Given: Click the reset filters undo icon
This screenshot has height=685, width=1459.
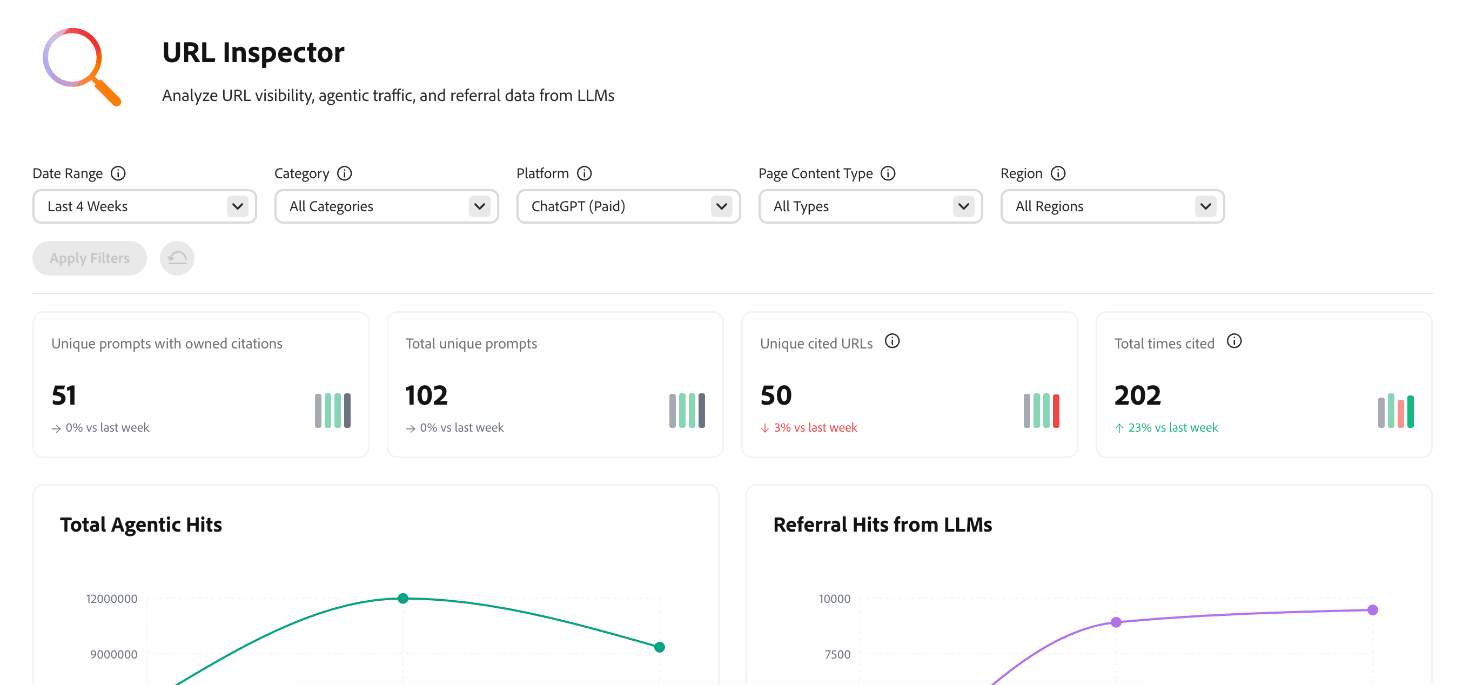Looking at the screenshot, I should point(177,258).
